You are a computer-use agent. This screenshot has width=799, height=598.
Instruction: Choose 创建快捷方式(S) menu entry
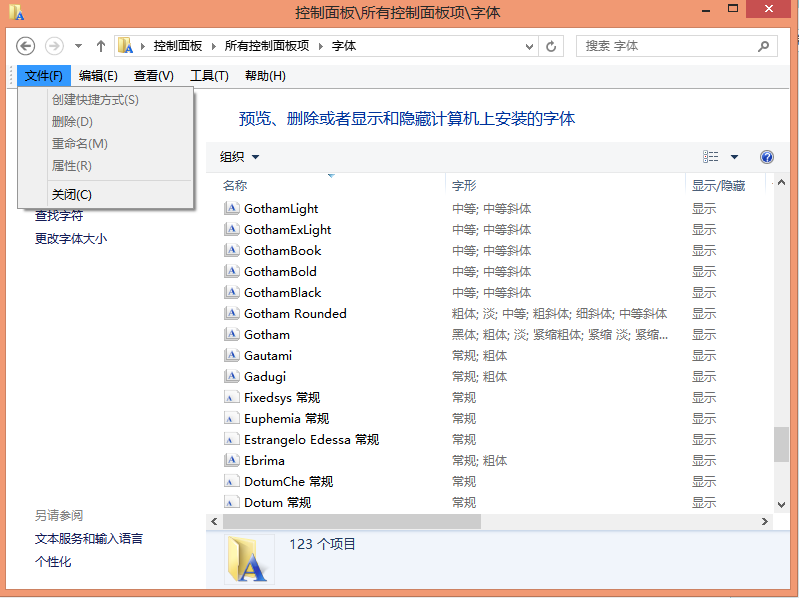[x=105, y=100]
